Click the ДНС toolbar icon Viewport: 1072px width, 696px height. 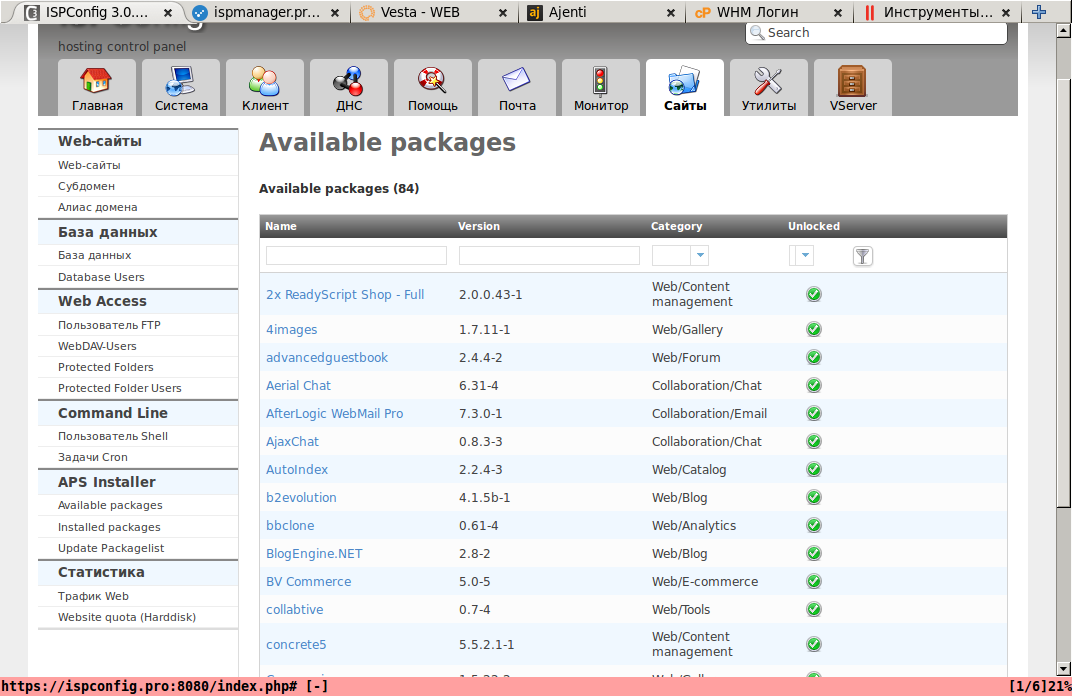coord(348,88)
